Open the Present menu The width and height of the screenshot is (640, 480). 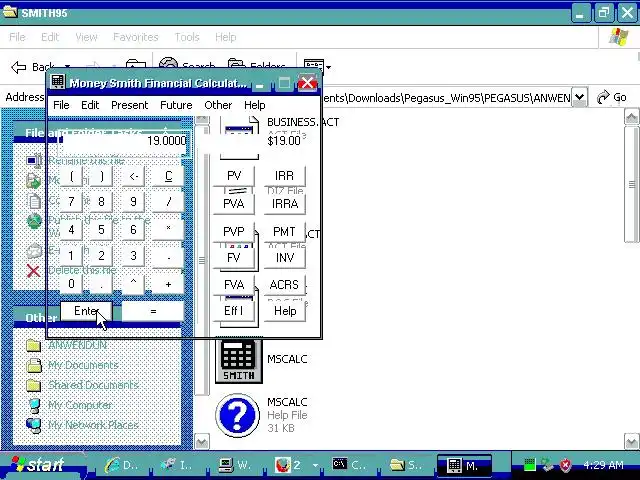pos(129,105)
